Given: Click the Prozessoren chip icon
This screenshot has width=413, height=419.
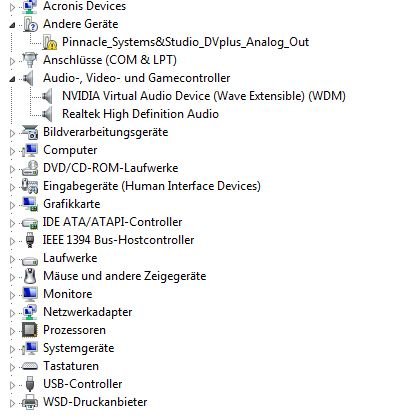Looking at the screenshot, I should pos(30,330).
